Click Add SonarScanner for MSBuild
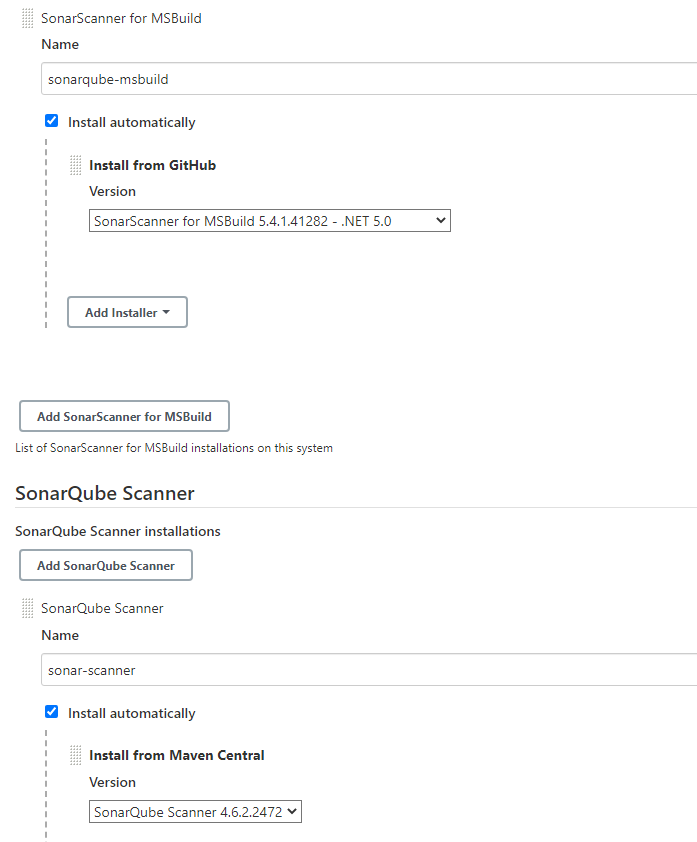Image resolution: width=697 pixels, height=842 pixels. click(x=124, y=415)
